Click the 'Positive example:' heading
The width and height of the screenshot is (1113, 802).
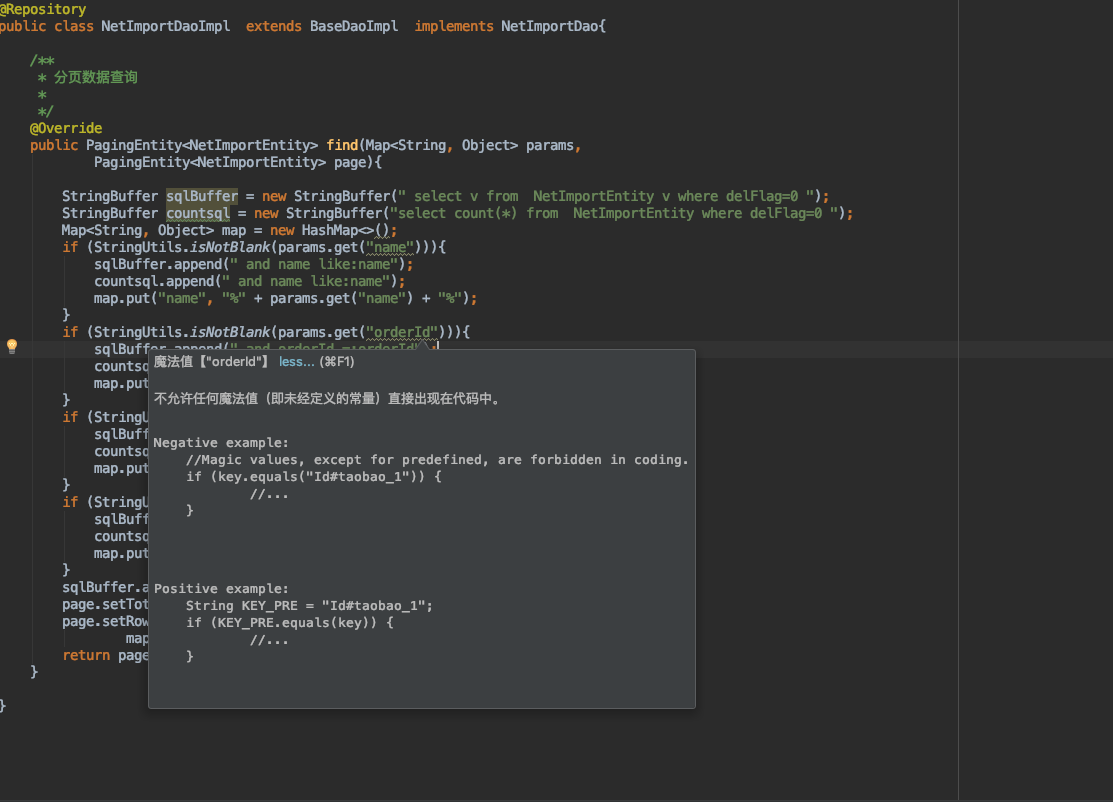pyautogui.click(x=221, y=589)
